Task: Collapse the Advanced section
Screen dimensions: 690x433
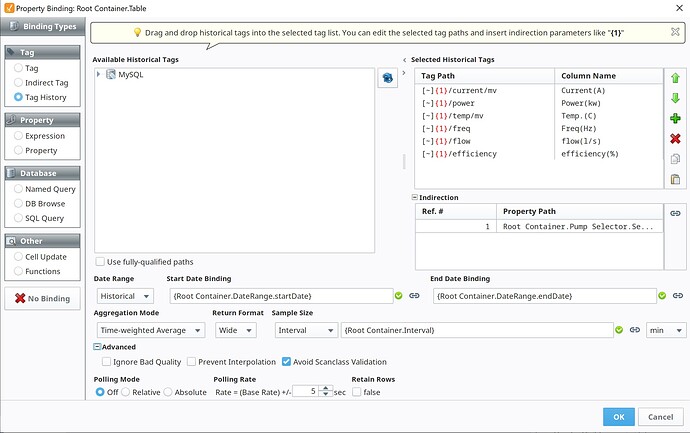Action: tap(97, 347)
